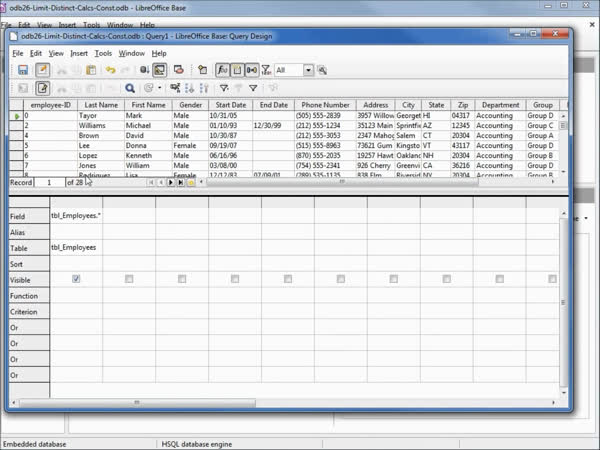600x450 pixels.
Task: Click the record number input field
Action: pos(49,183)
